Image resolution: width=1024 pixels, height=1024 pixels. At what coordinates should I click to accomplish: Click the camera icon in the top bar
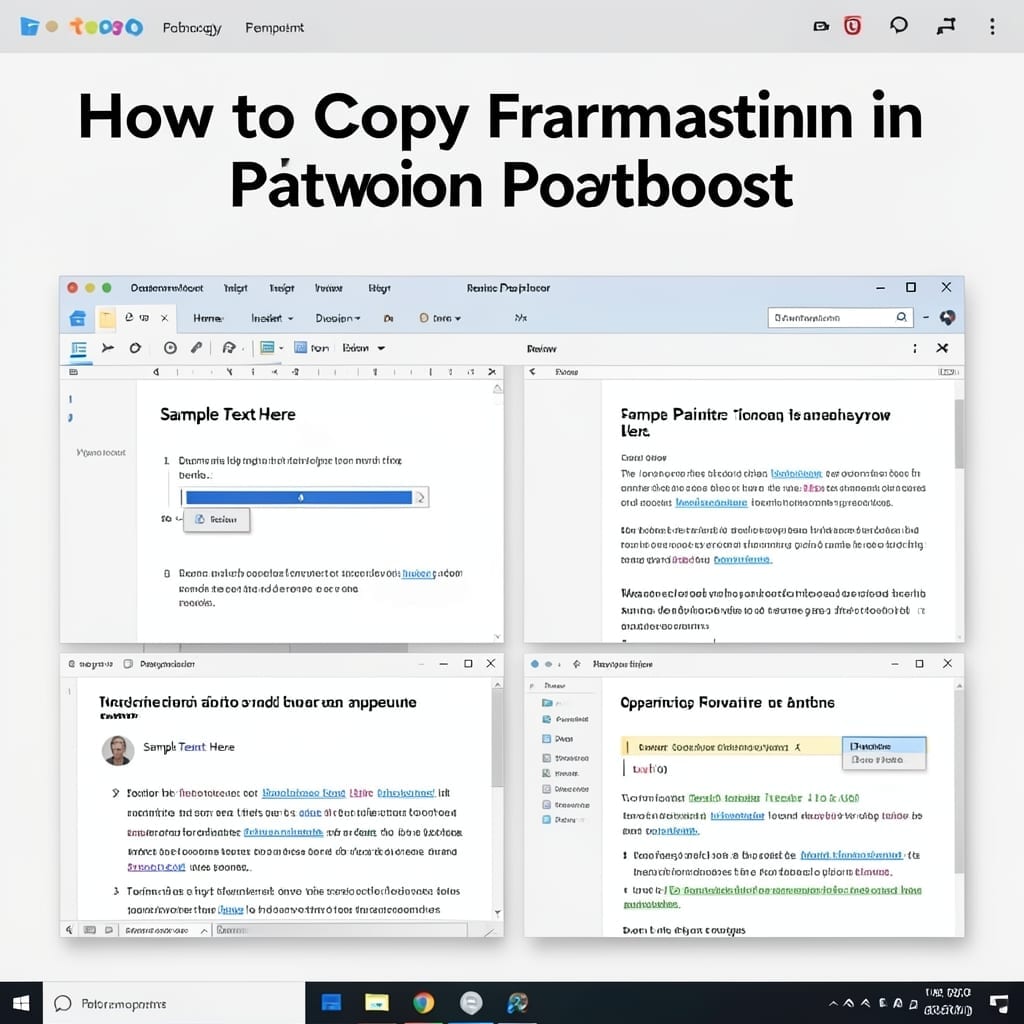coord(821,27)
